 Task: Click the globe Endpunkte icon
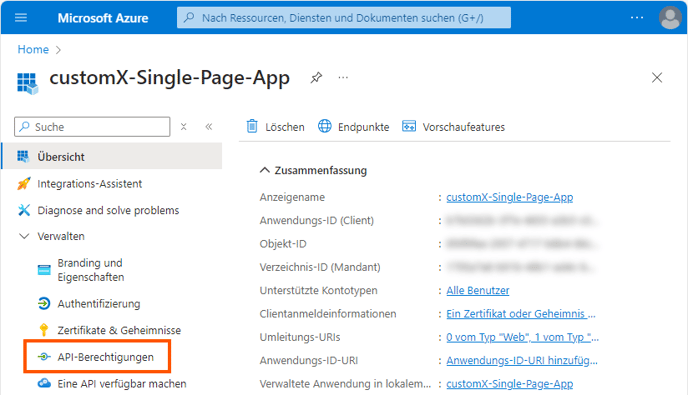coord(325,126)
